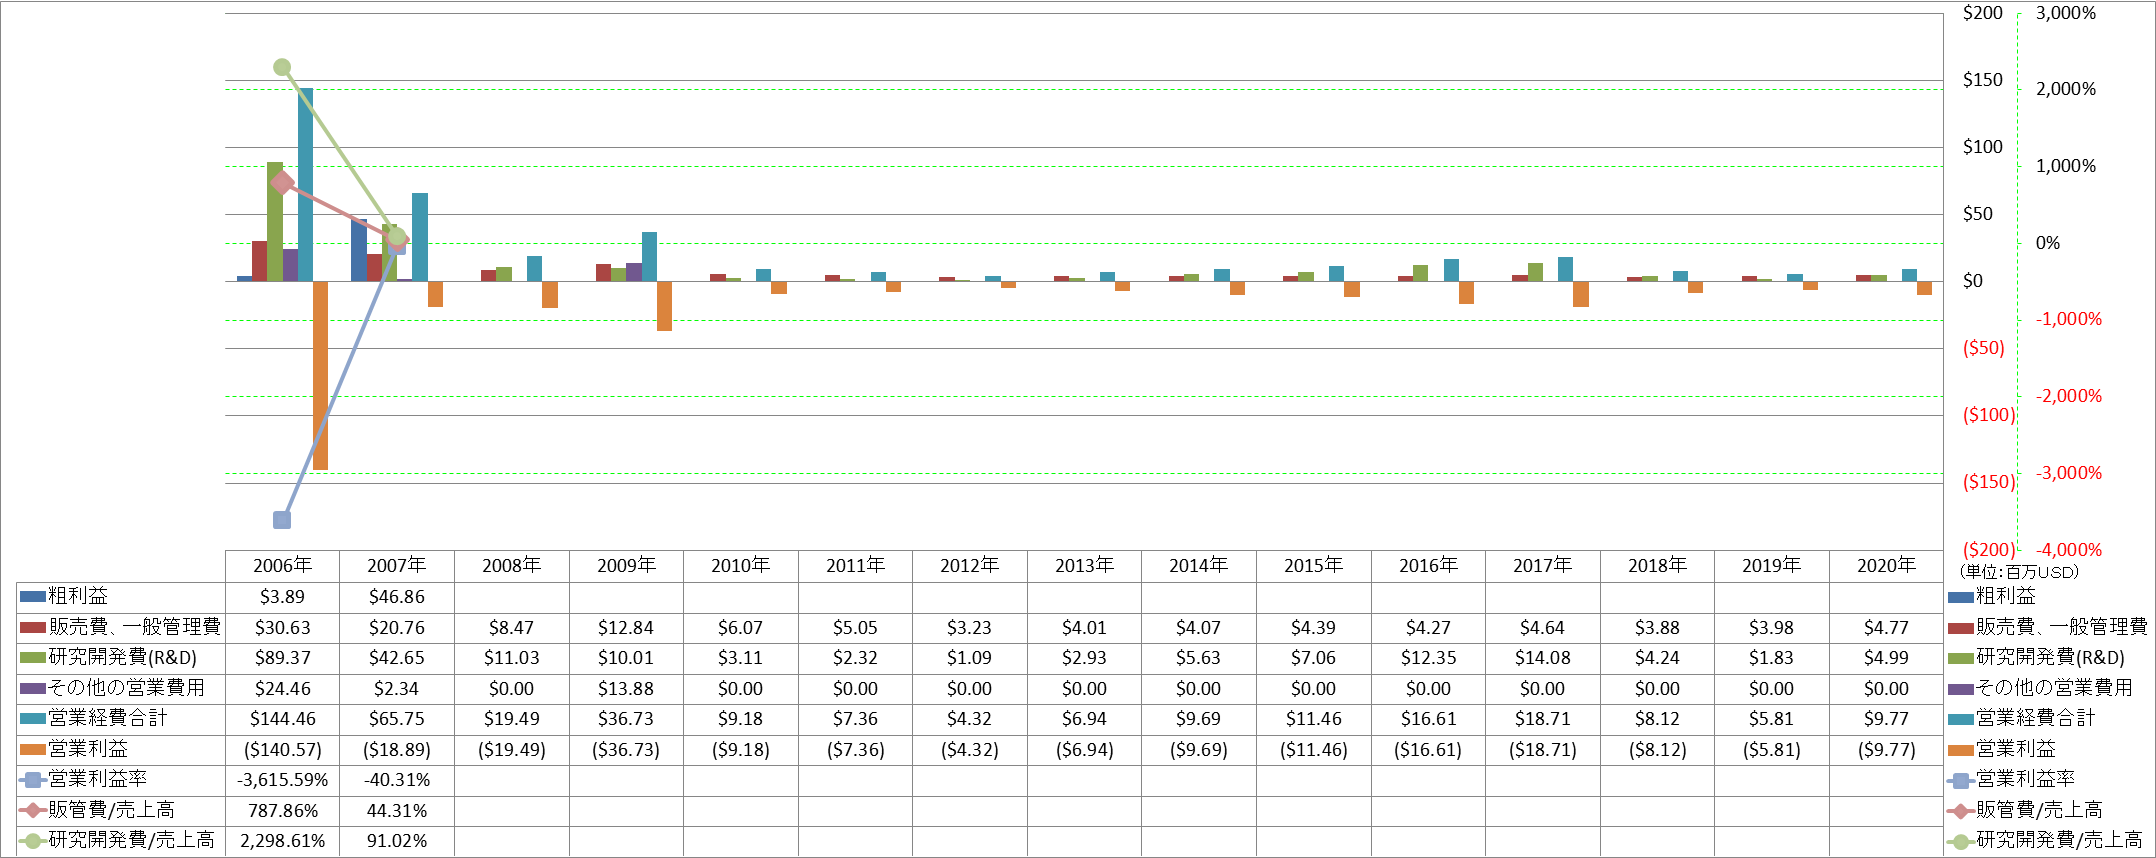Click the $150 axis label
2156x858 pixels.
click(1982, 80)
